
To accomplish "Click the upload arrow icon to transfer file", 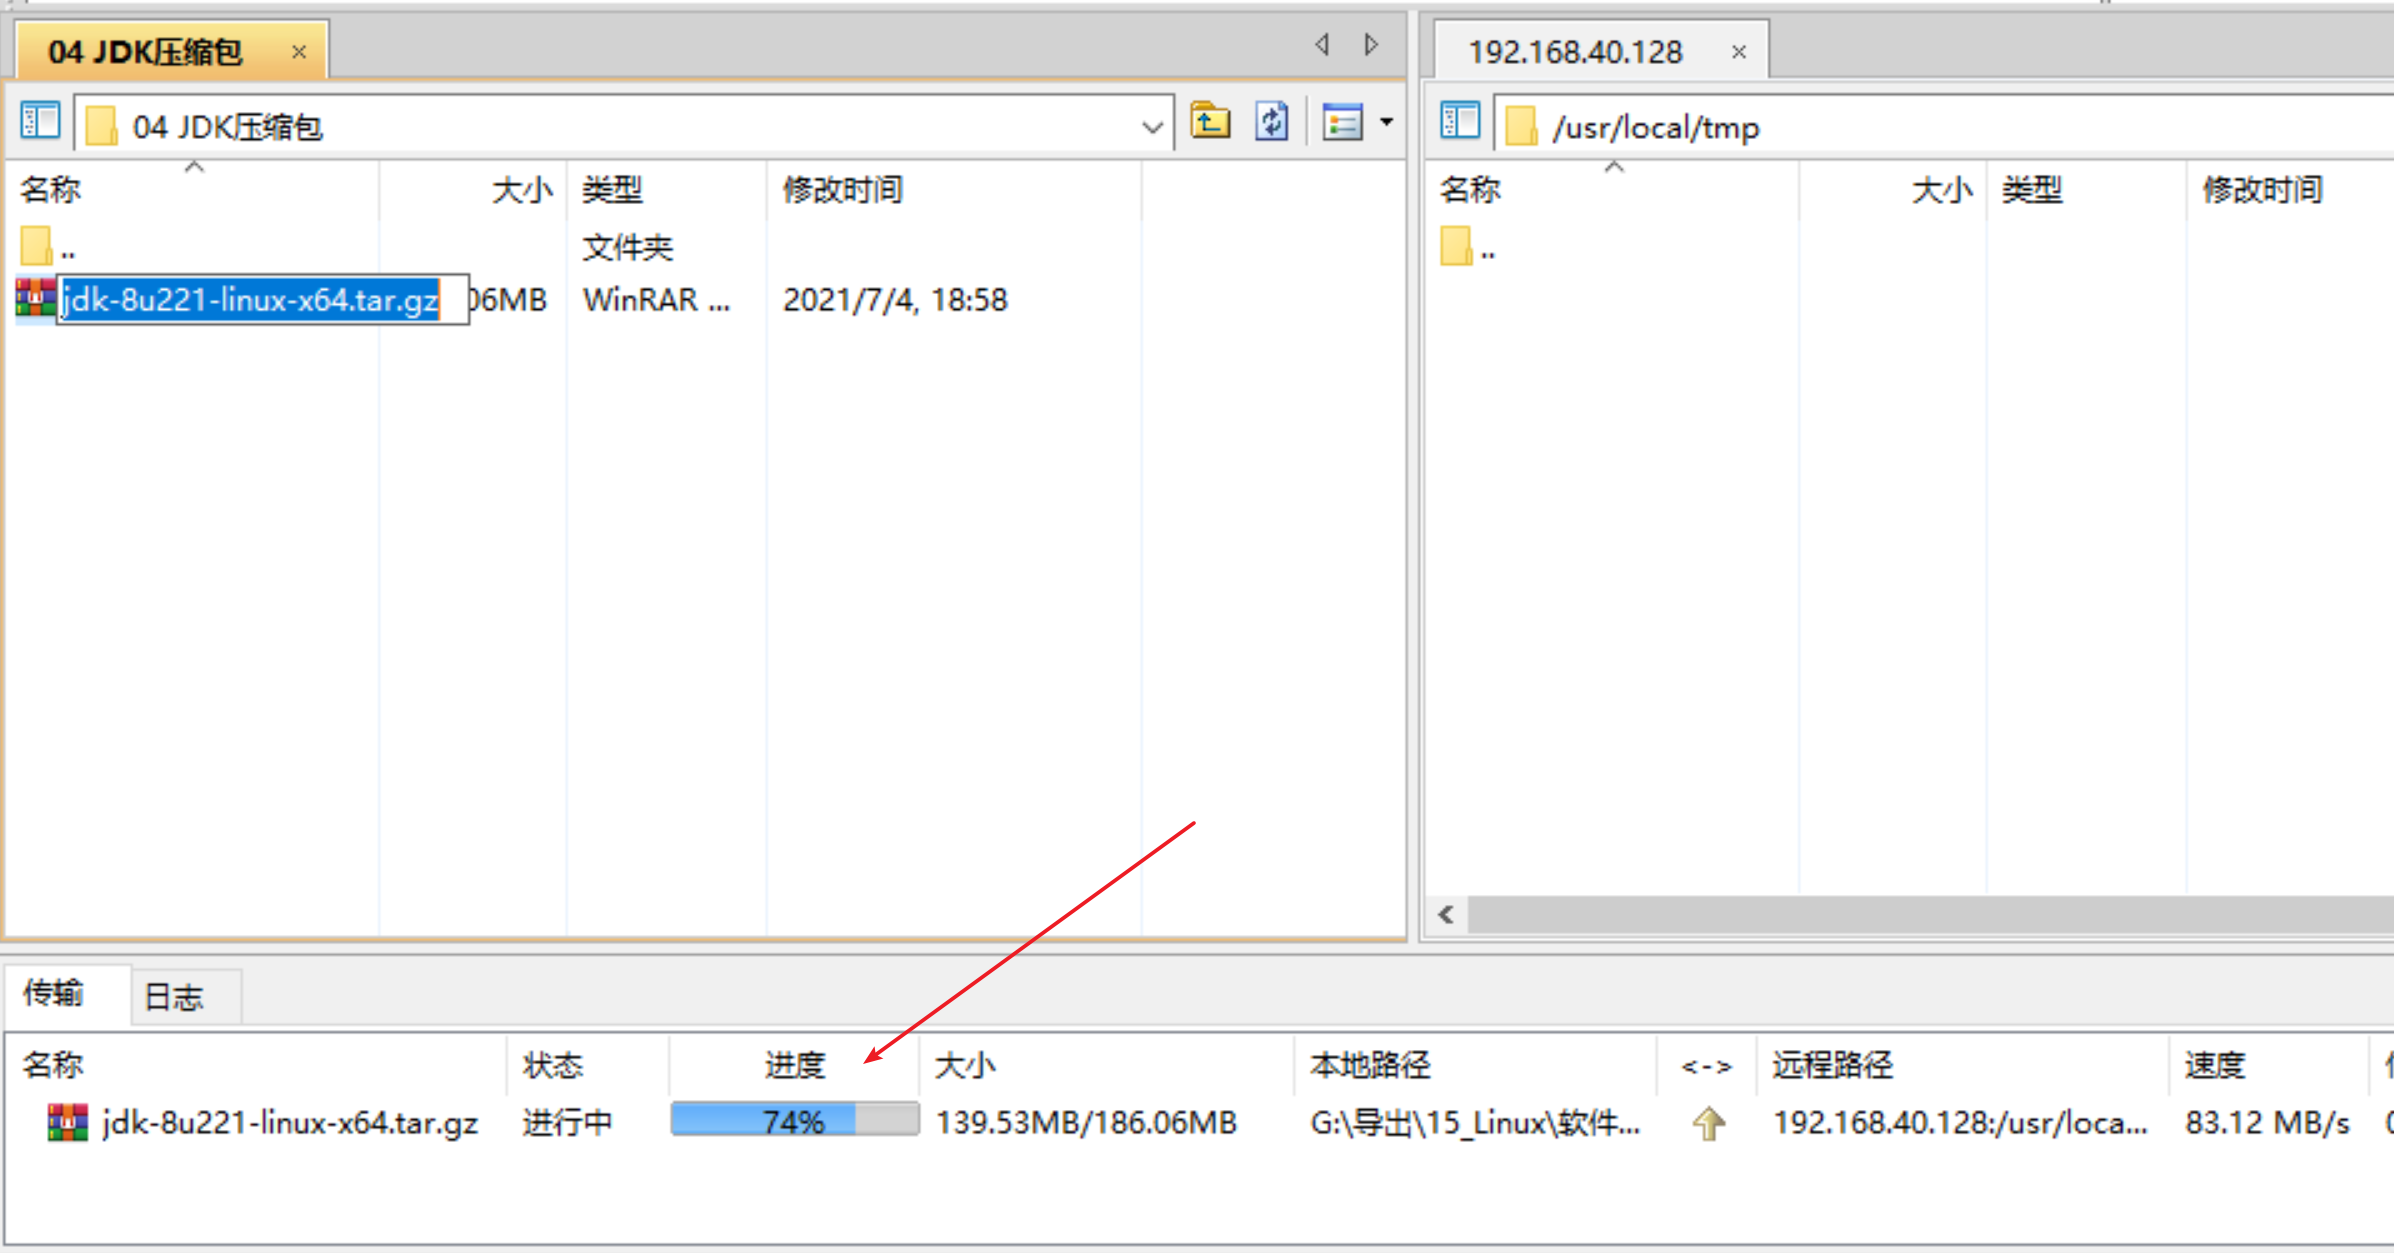I will click(x=1708, y=1123).
